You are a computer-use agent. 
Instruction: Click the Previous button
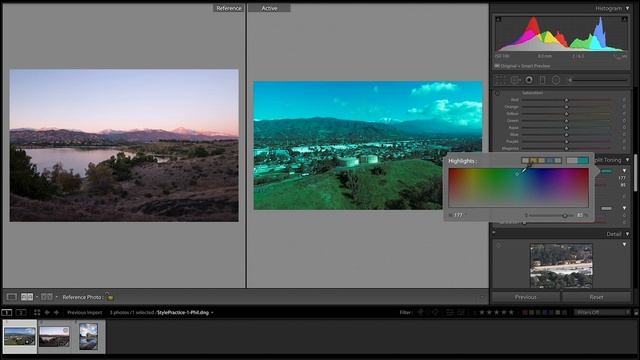click(x=526, y=297)
